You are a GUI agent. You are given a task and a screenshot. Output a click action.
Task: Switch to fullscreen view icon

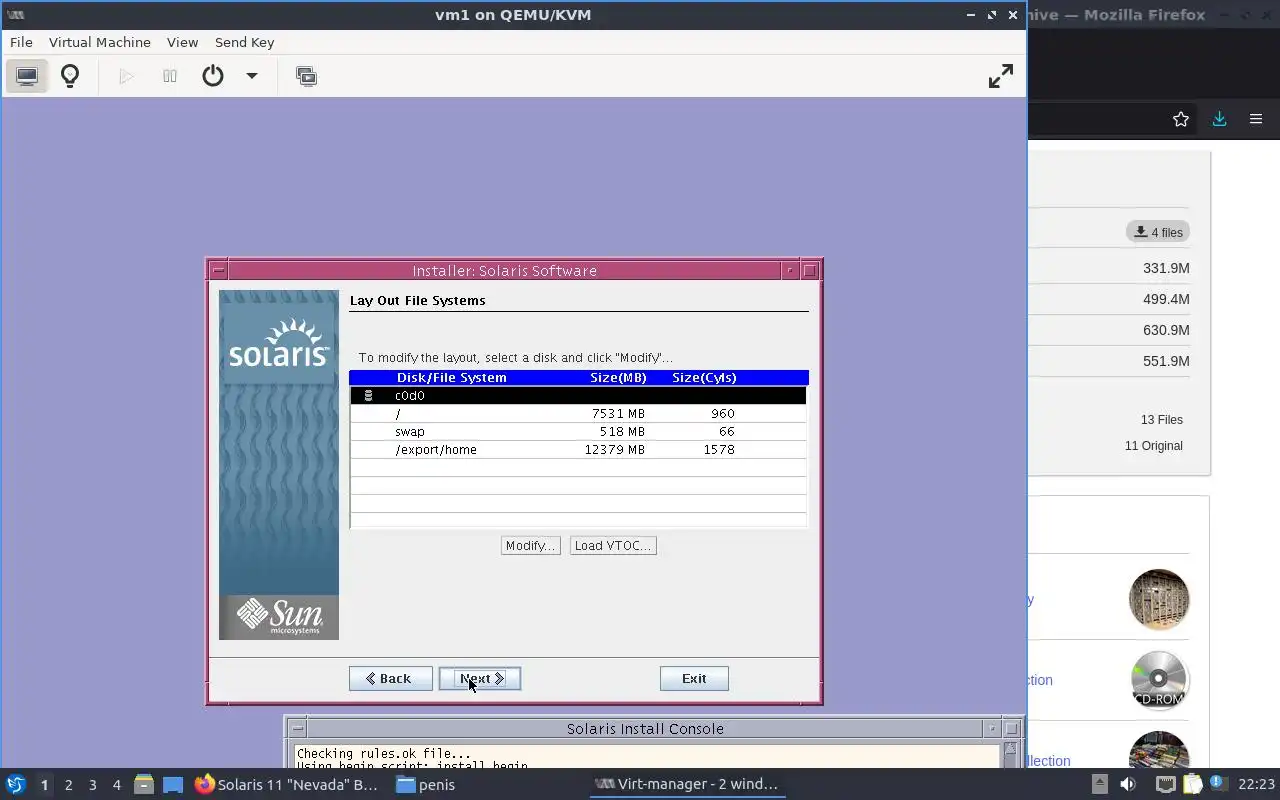point(1001,76)
